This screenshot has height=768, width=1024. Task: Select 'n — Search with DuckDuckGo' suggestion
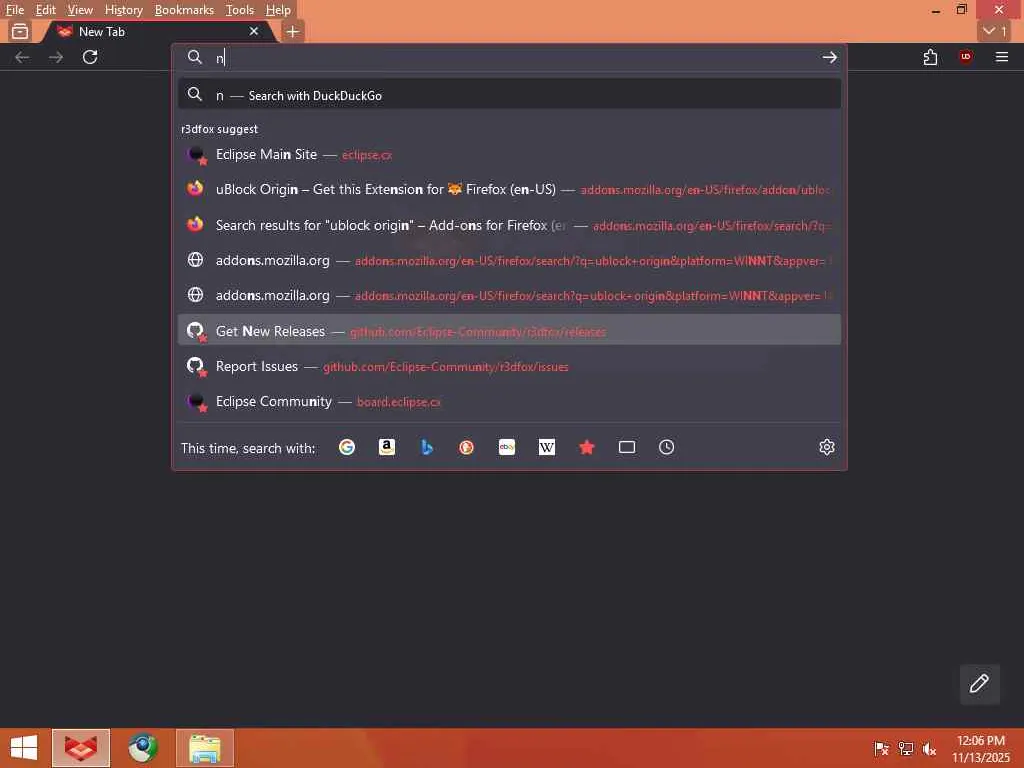(509, 95)
